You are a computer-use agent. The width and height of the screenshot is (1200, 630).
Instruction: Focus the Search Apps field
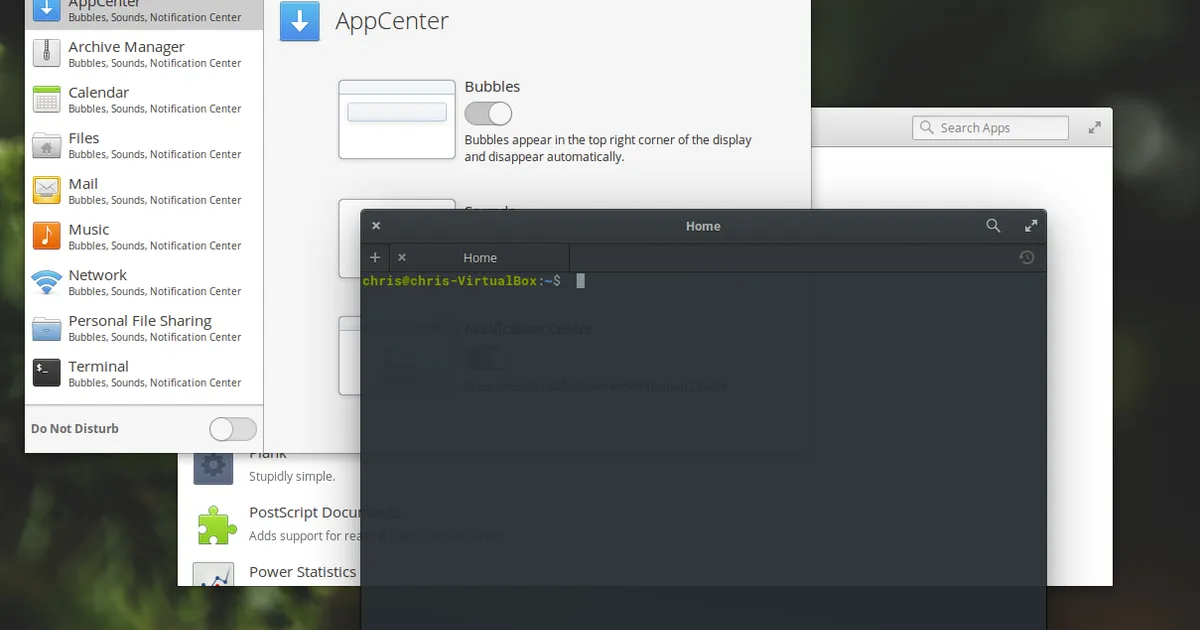990,128
